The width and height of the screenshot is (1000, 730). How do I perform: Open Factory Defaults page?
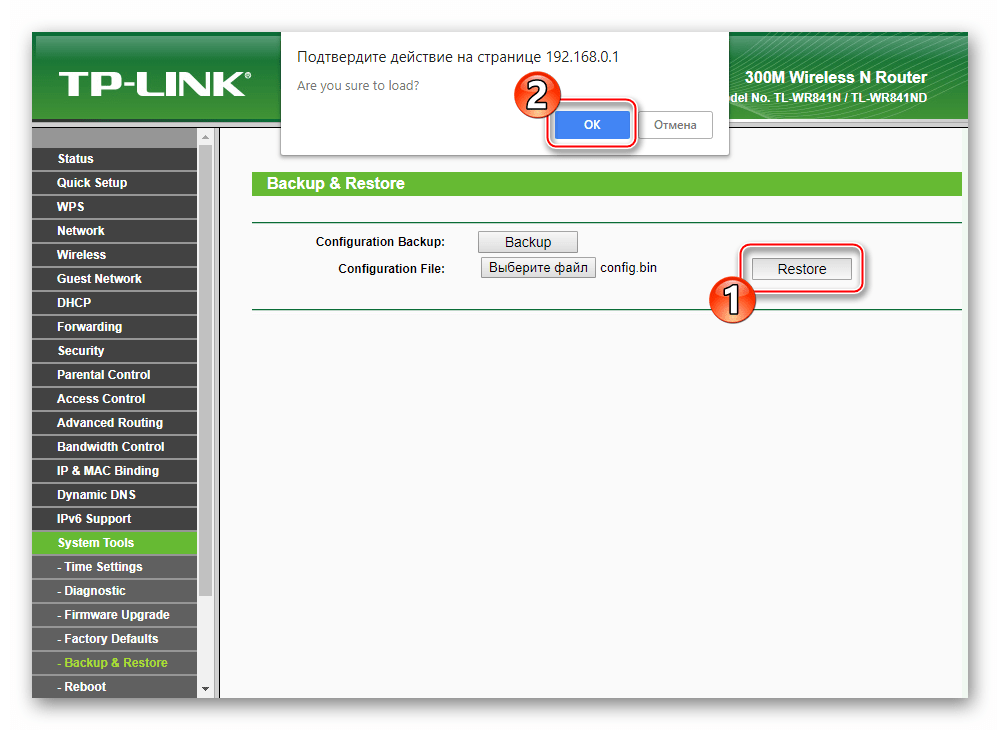[114, 639]
